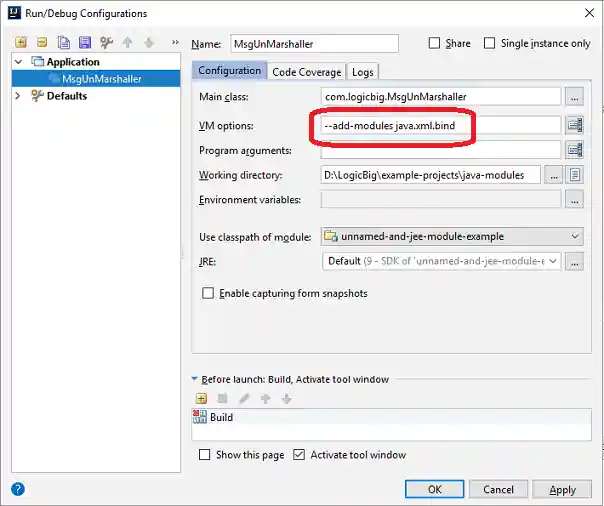The image size is (604, 506).
Task: Switch to the Code Coverage tab
Action: coord(307,72)
